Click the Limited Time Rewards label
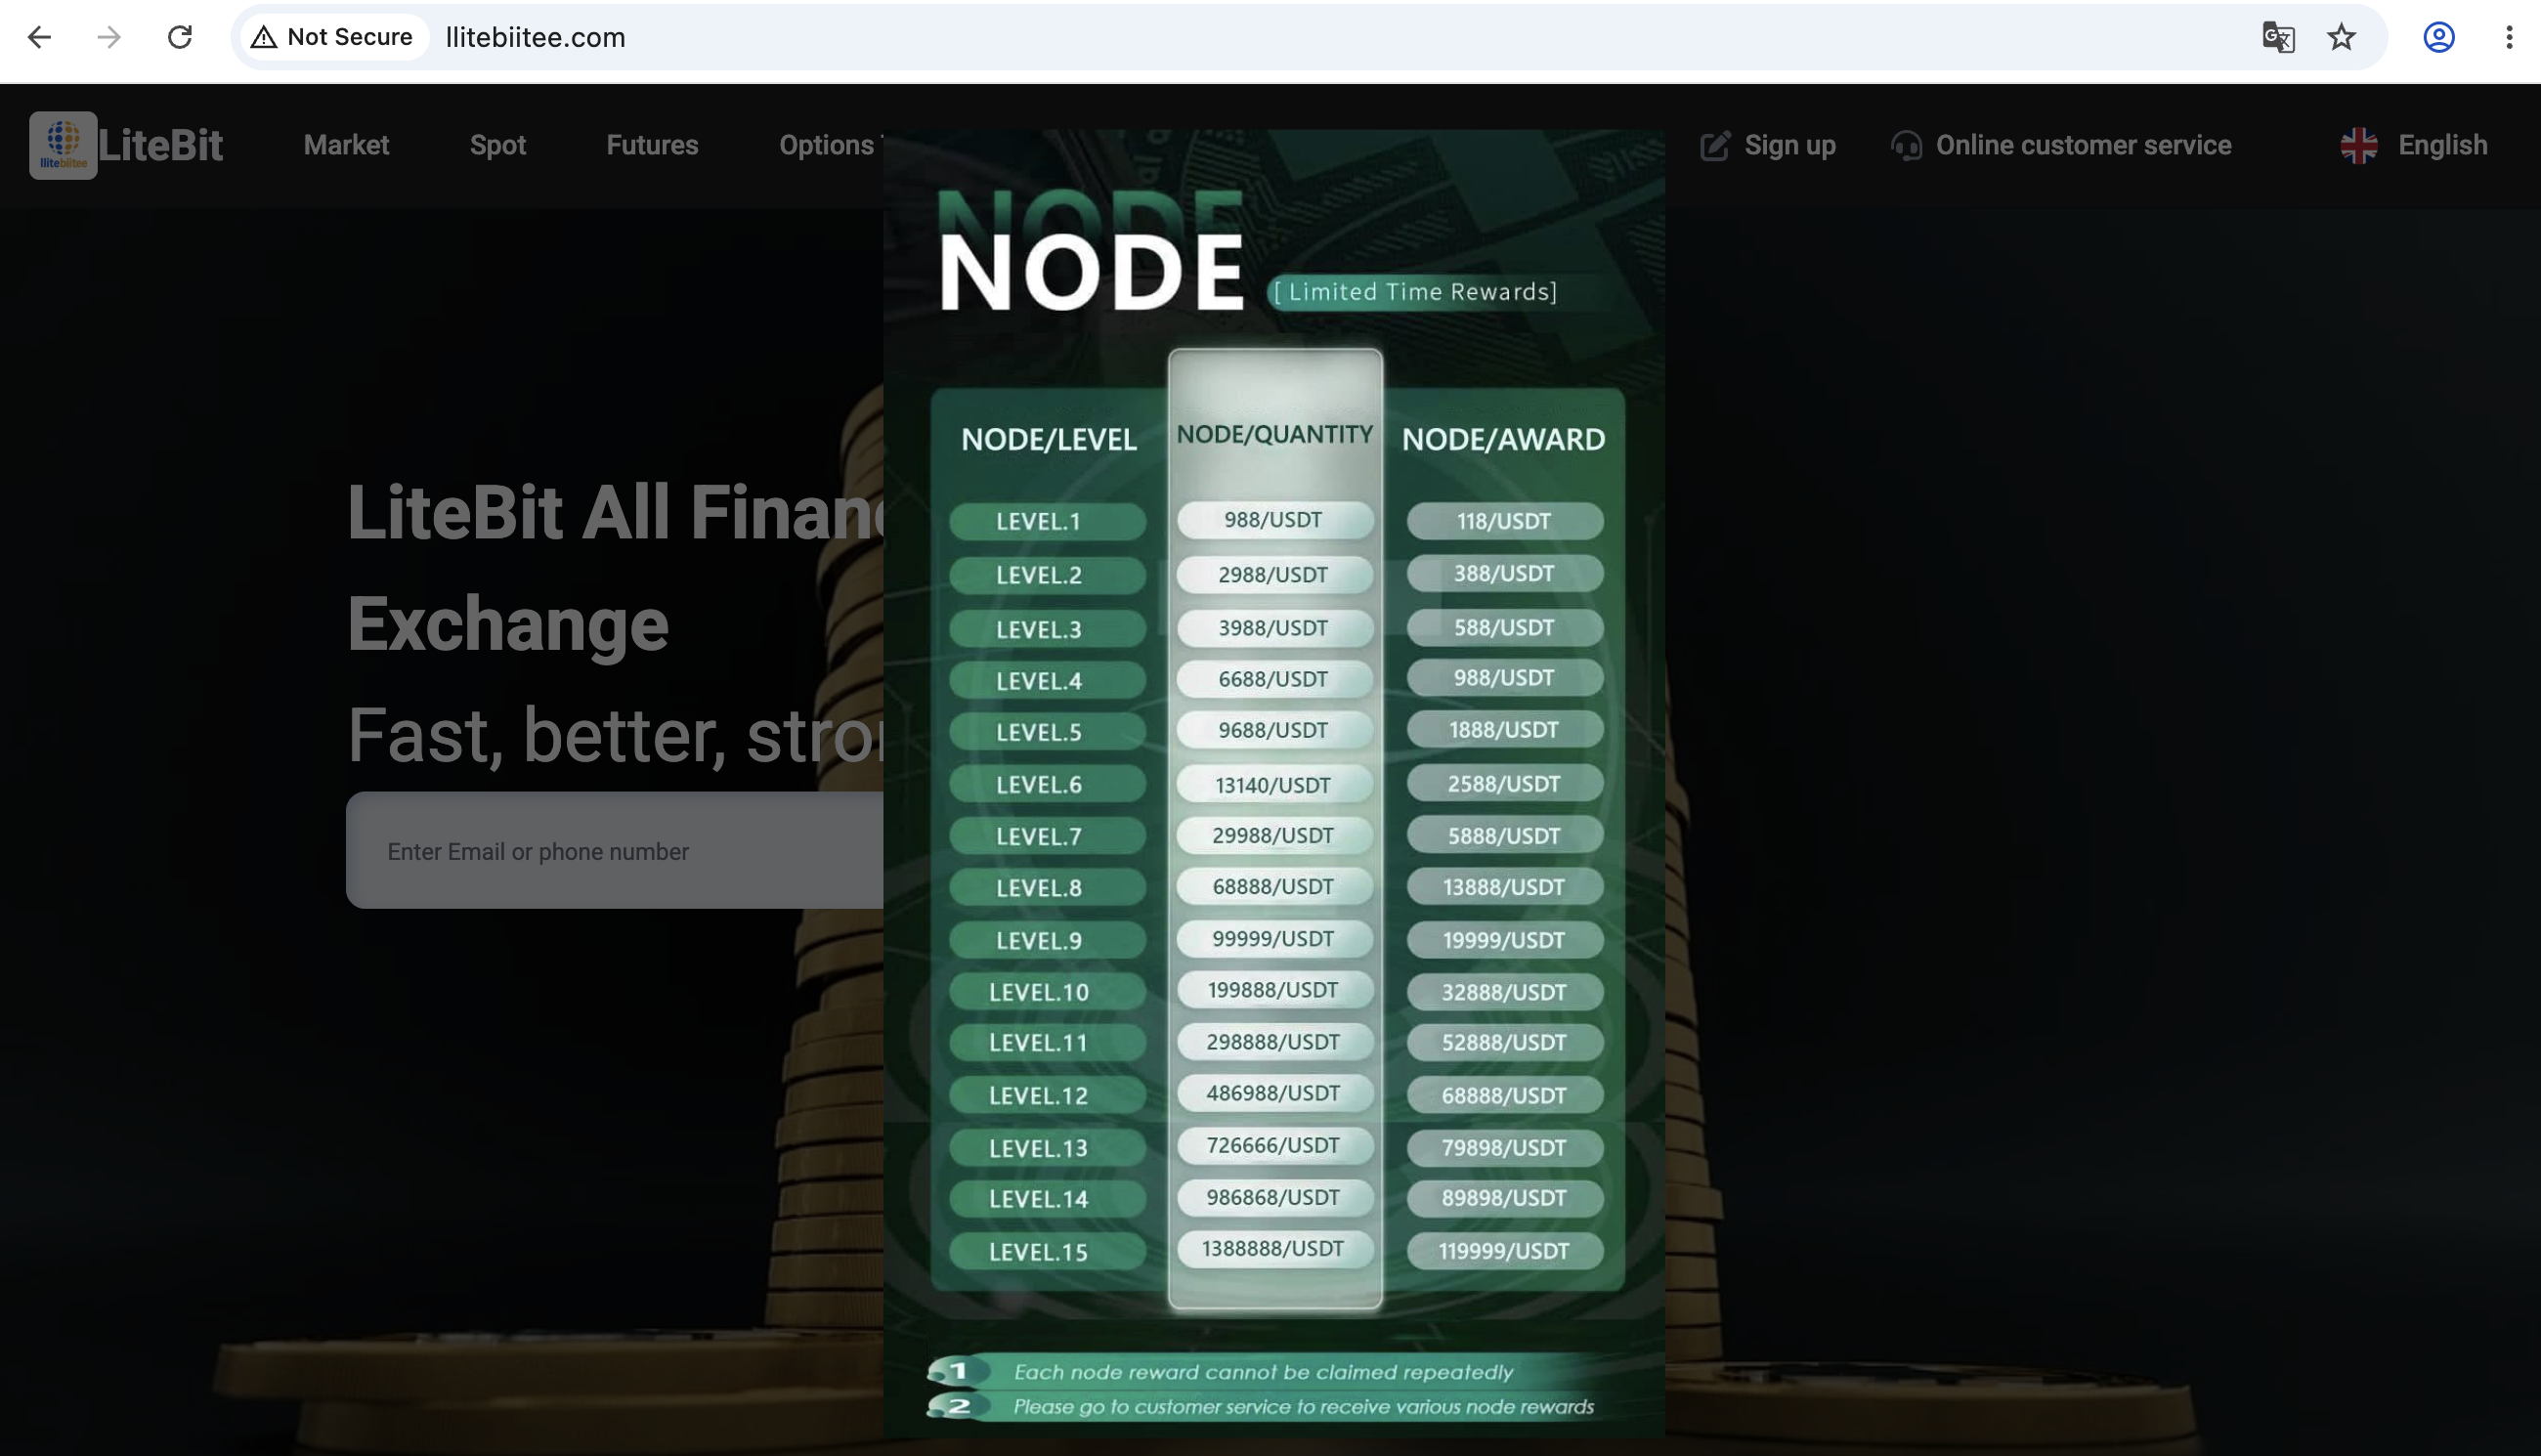 coord(1415,291)
